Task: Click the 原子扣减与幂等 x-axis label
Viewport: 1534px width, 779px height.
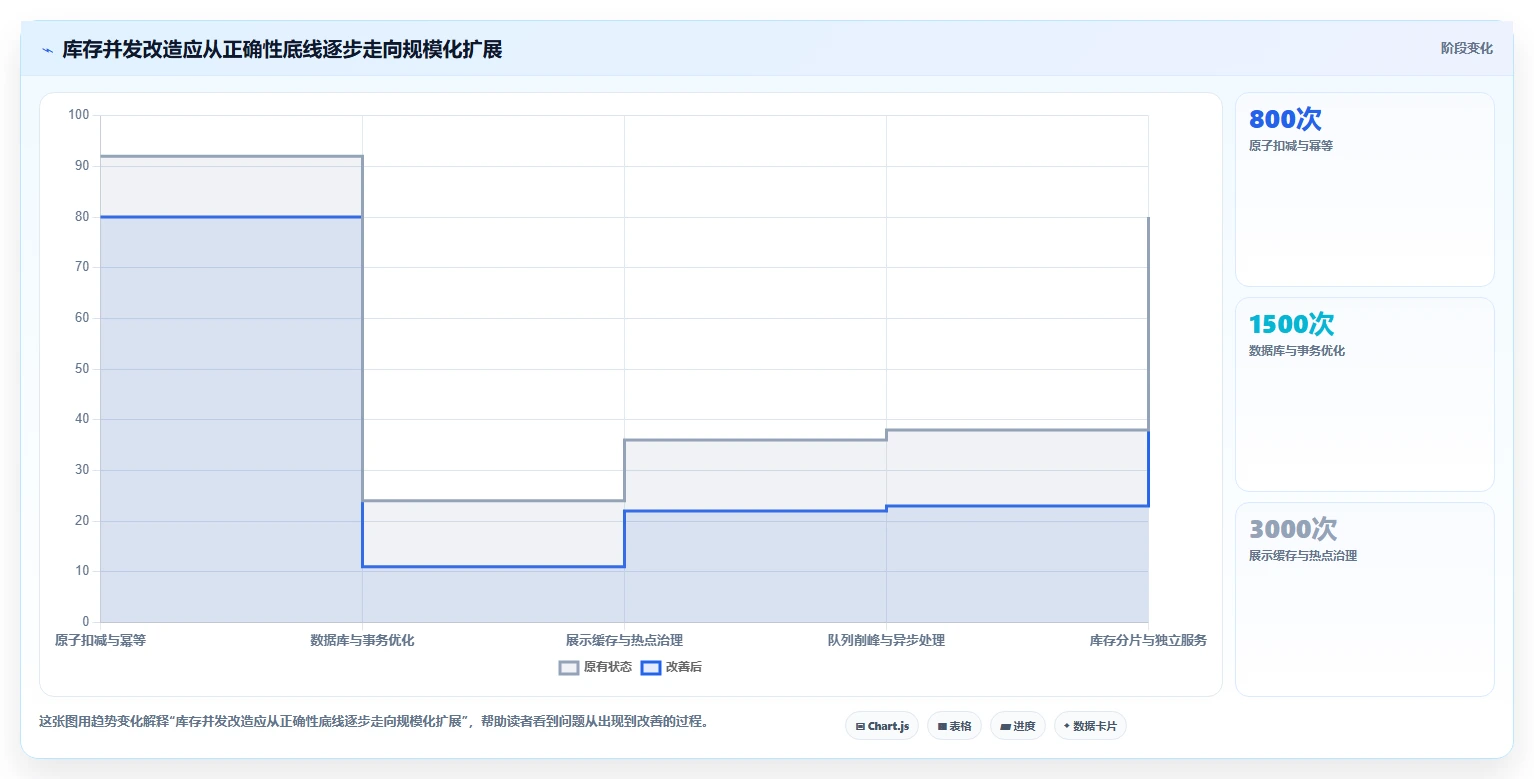Action: [x=100, y=640]
